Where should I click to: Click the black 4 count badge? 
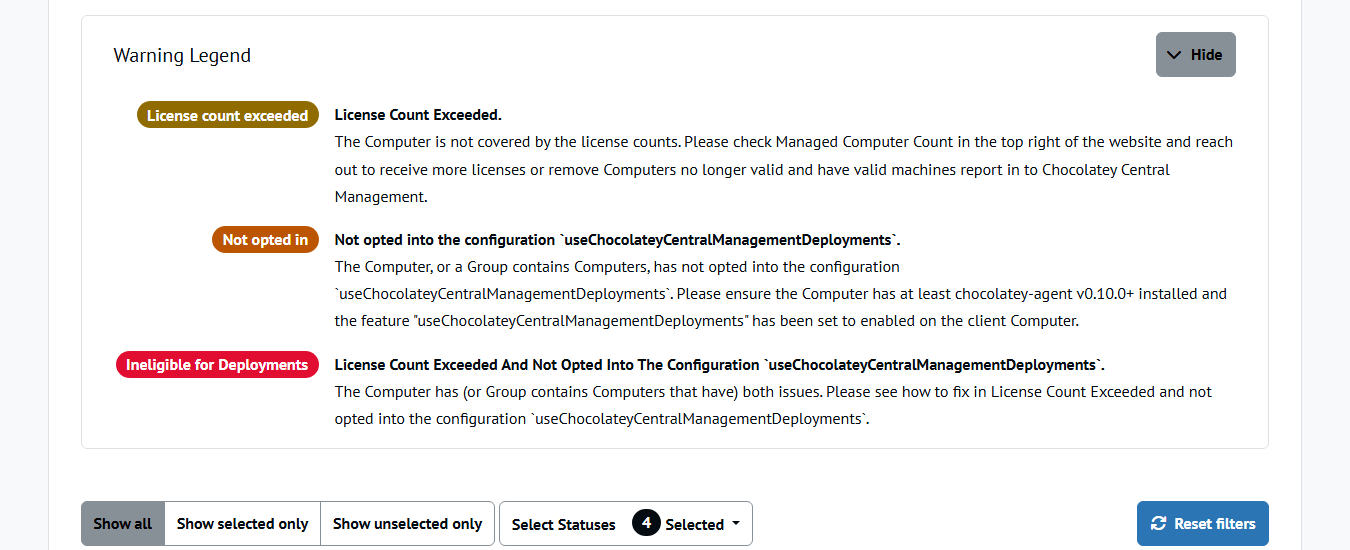tap(646, 523)
